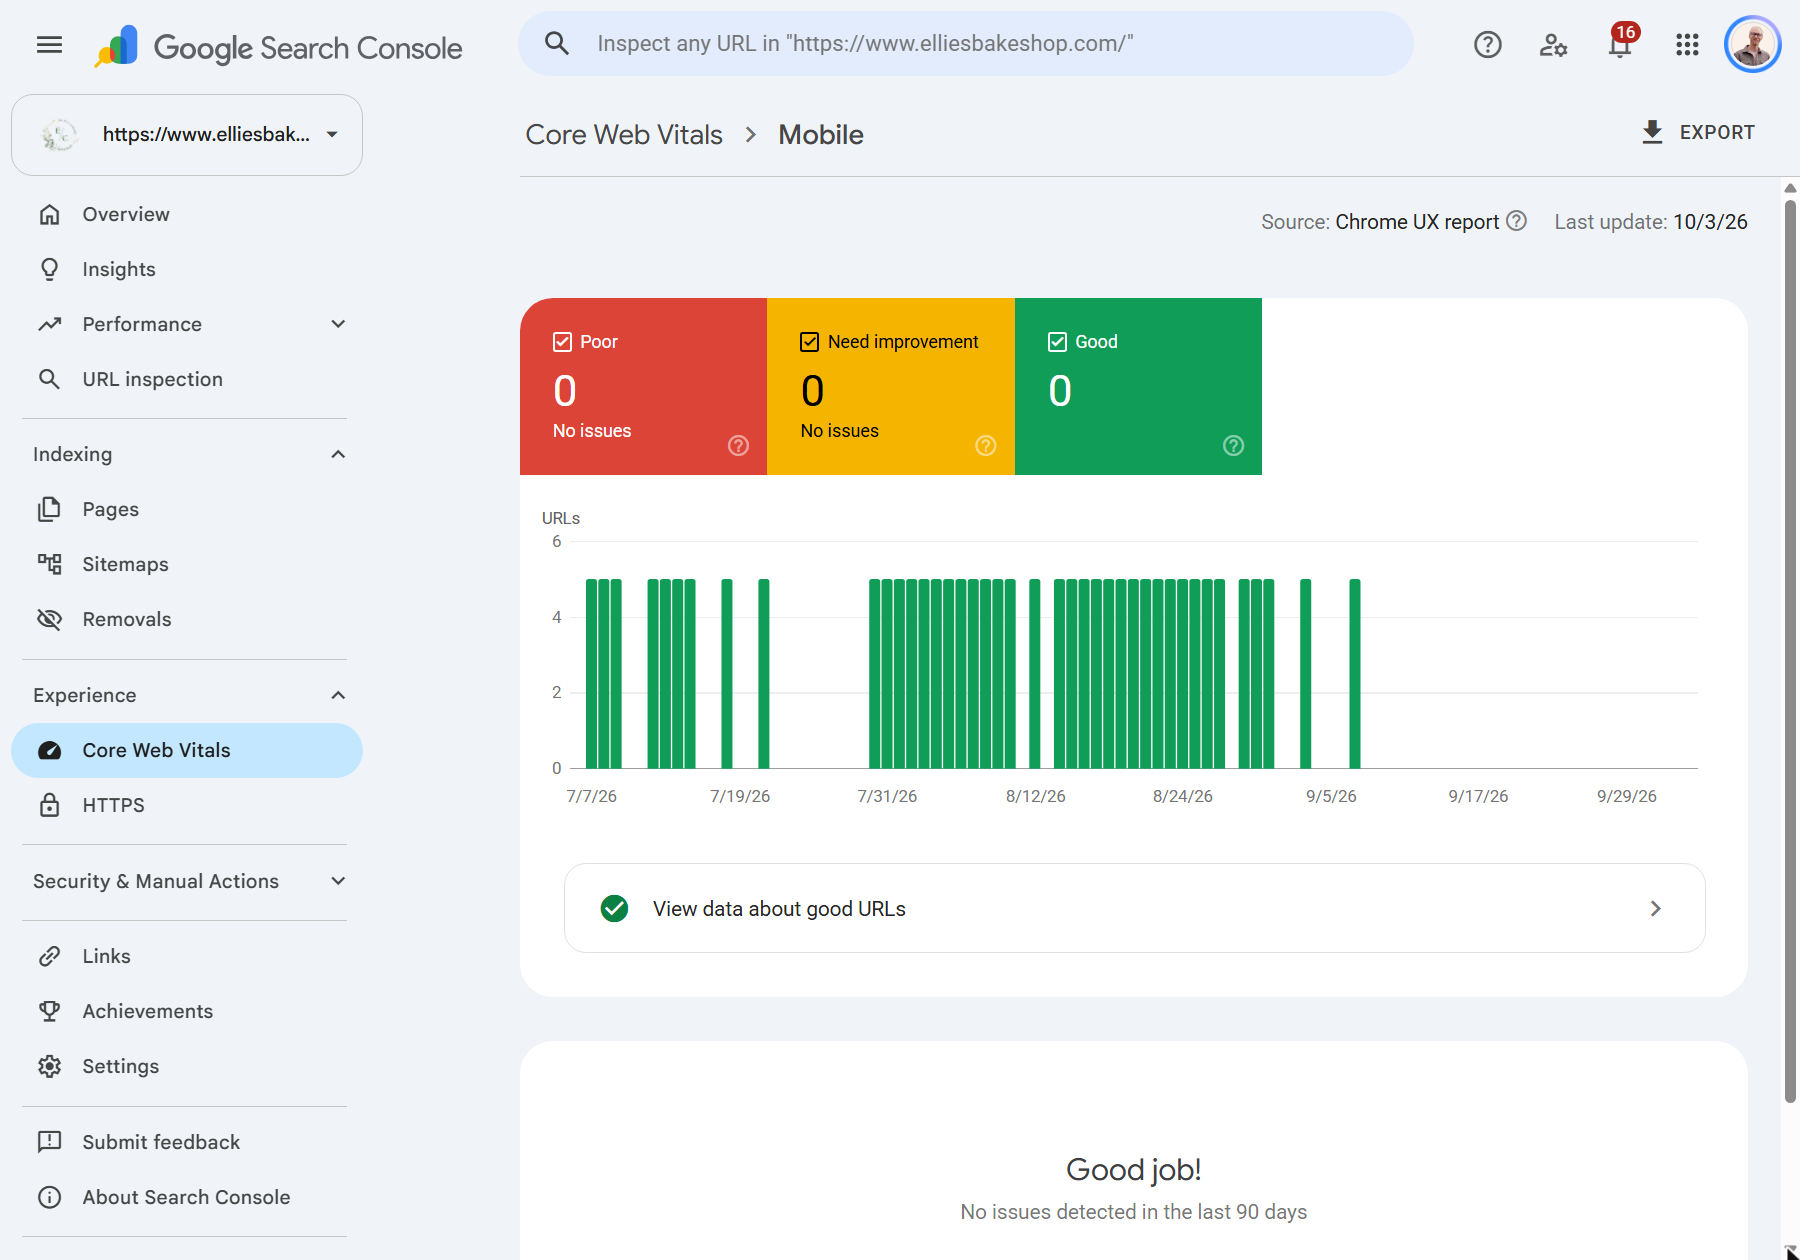
Task: Expand Security & Manual Actions section
Action: pos(338,881)
